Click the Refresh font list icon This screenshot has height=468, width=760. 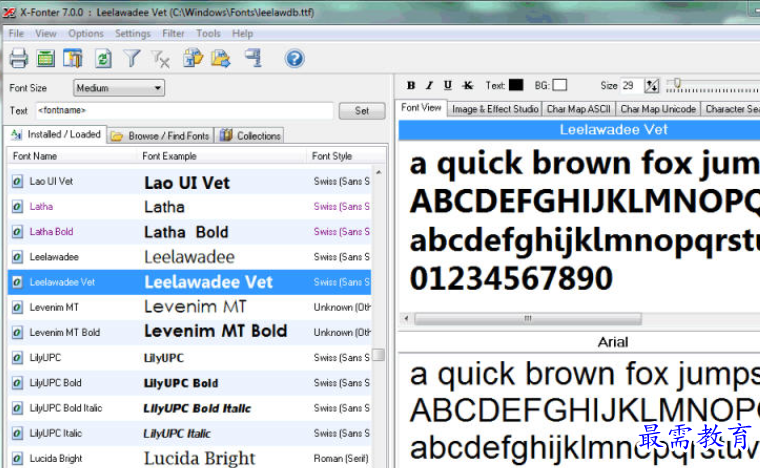103,59
